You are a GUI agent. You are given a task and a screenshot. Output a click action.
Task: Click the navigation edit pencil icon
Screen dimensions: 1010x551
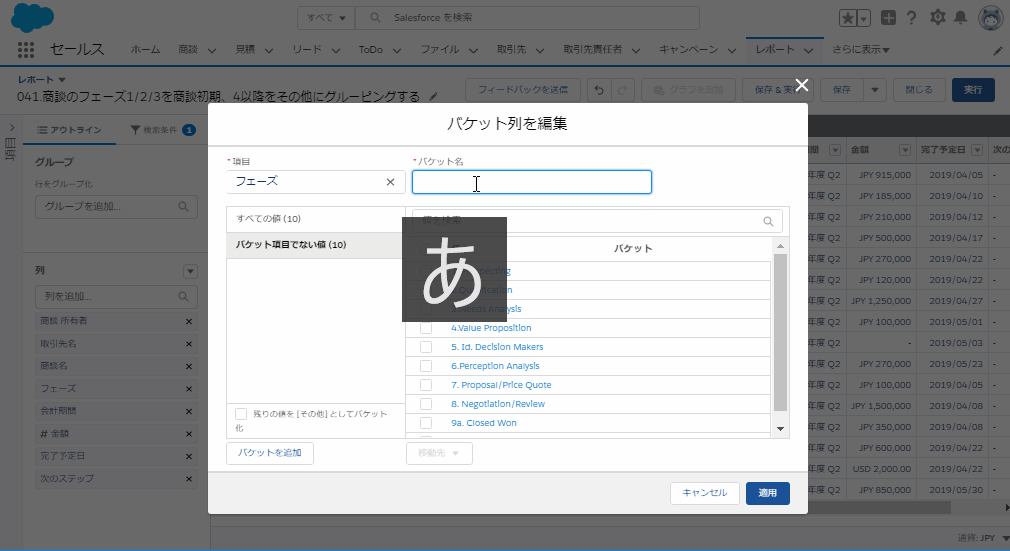point(998,50)
